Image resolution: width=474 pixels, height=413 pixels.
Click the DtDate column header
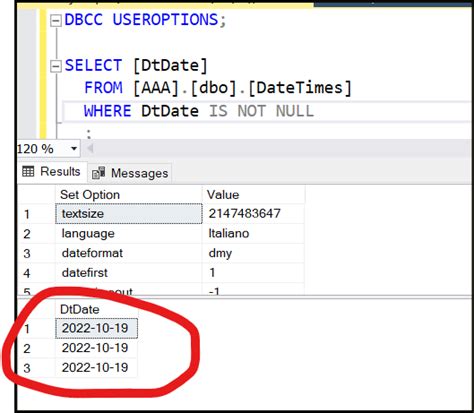click(96, 309)
